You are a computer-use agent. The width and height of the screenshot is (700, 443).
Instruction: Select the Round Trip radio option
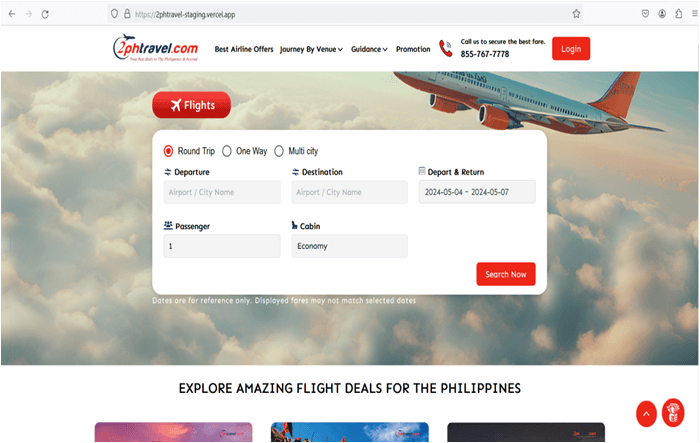(x=168, y=151)
